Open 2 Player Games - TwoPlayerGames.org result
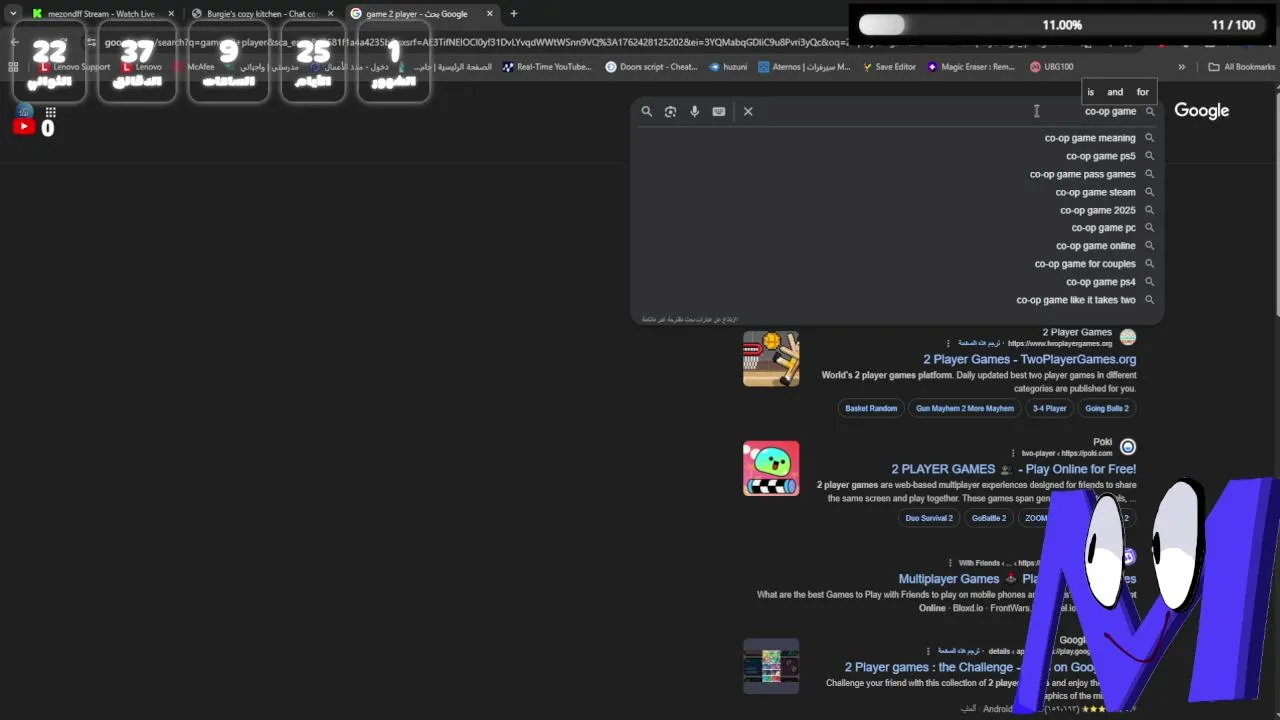Screen dimensions: 1280x720 (x=1029, y=359)
